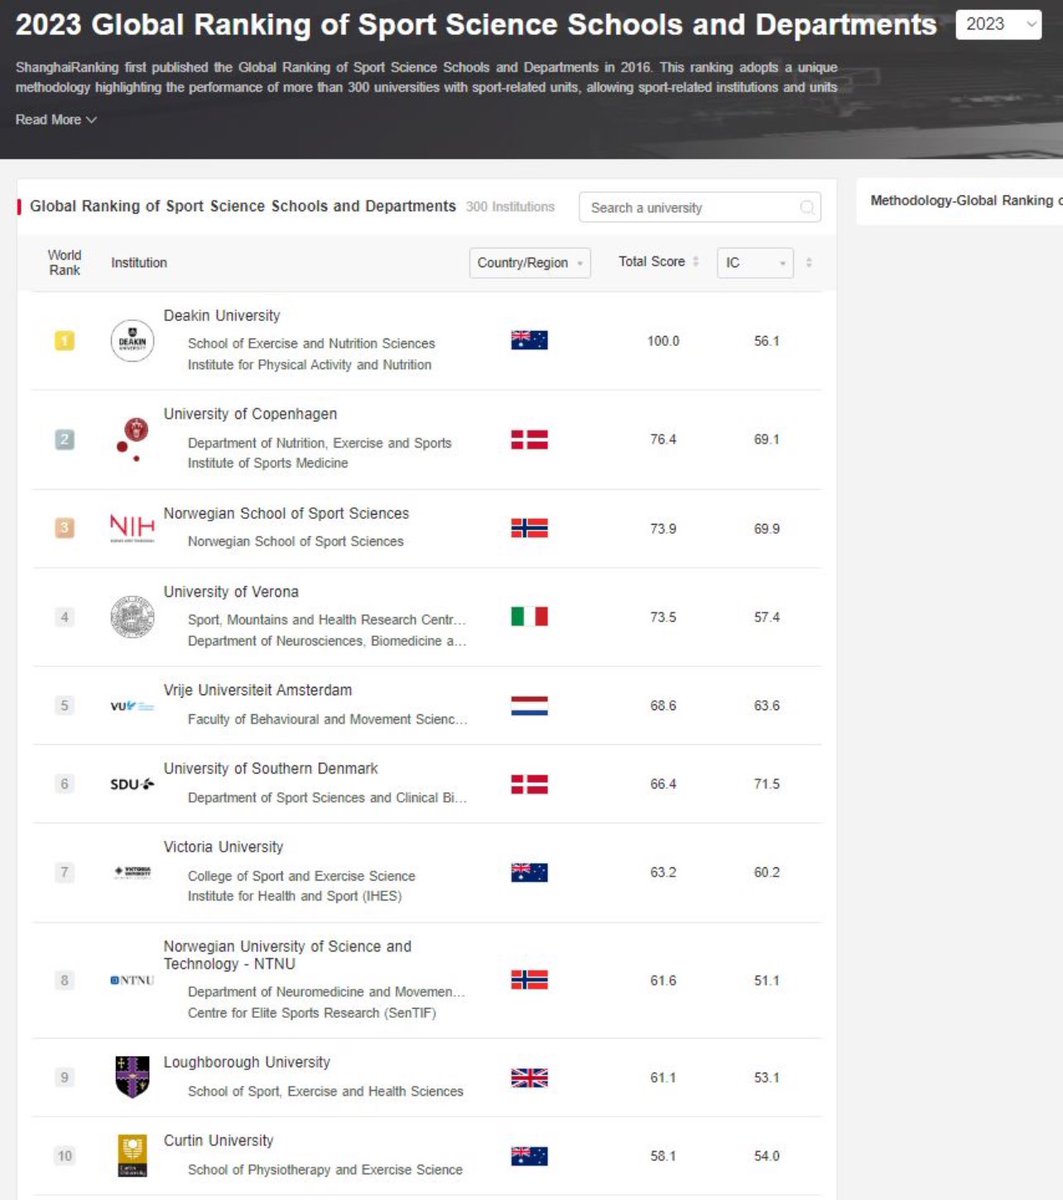The height and width of the screenshot is (1200, 1063).
Task: Click the Loughborough University crest logo
Action: click(x=132, y=1077)
